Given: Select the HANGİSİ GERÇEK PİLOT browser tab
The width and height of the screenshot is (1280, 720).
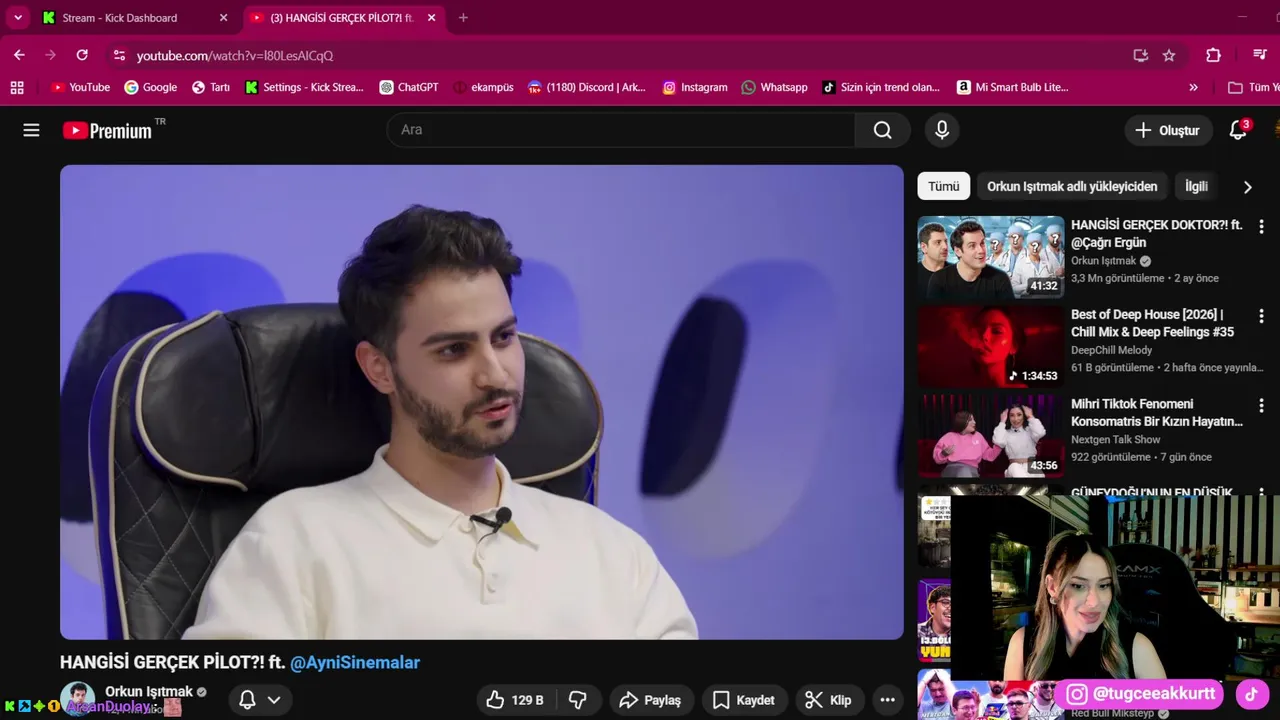Looking at the screenshot, I should [342, 18].
